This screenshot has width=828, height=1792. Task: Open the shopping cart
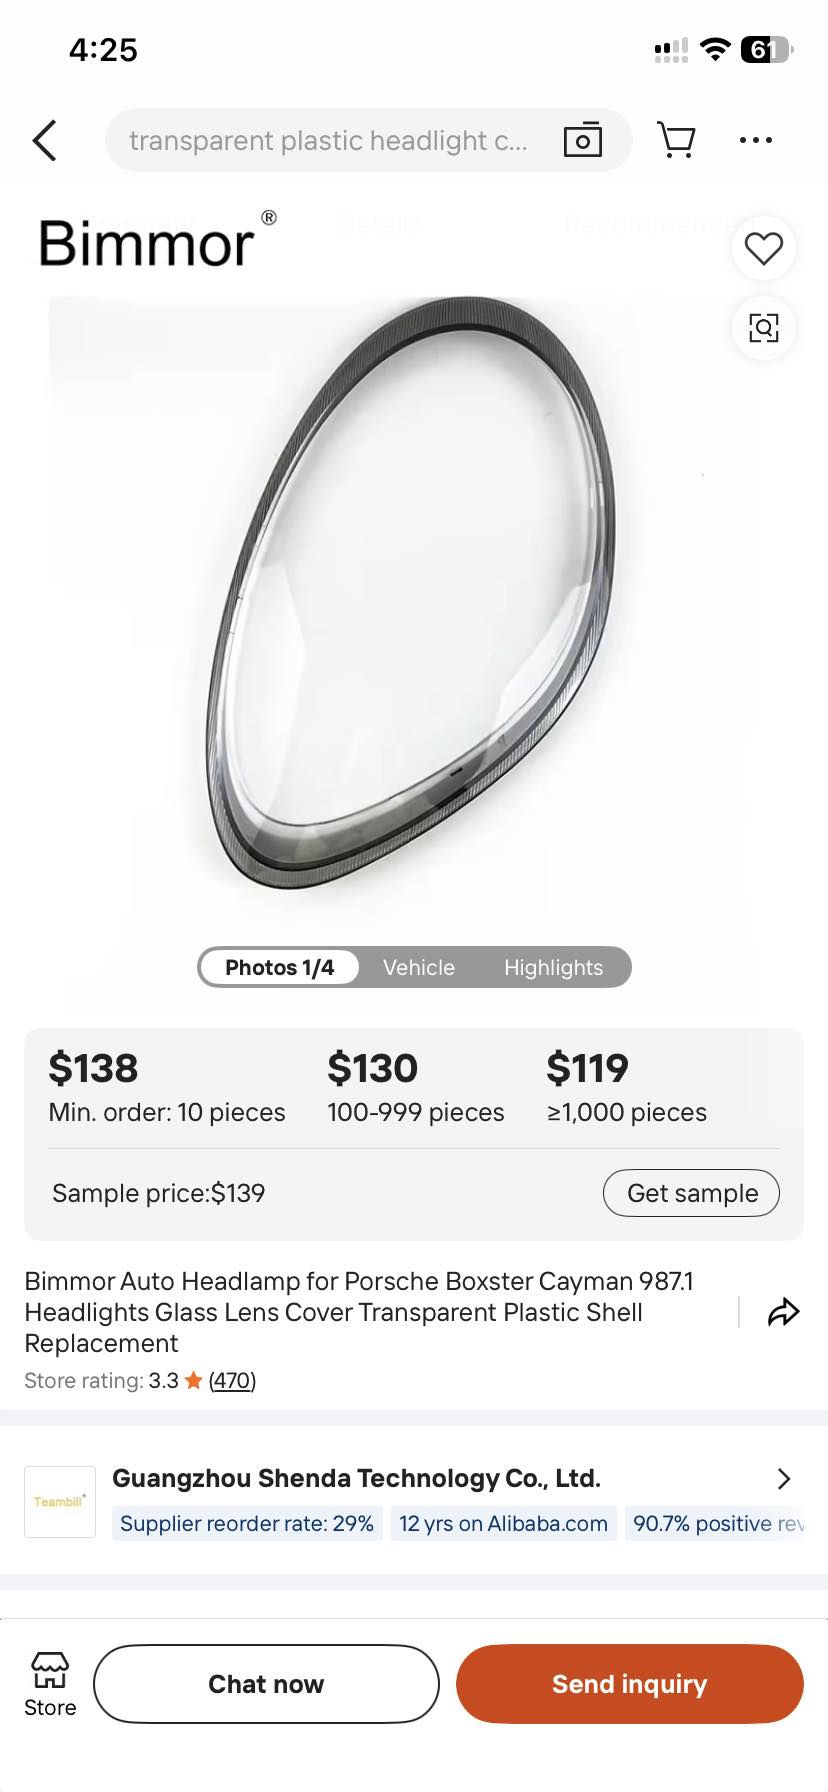676,140
